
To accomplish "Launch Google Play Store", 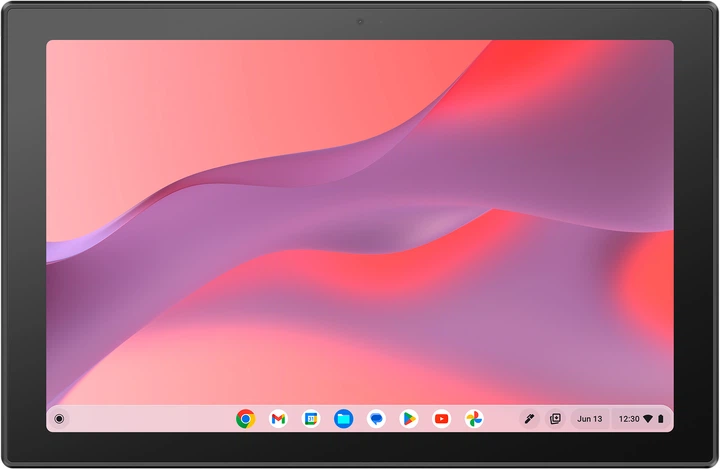I will click(409, 419).
